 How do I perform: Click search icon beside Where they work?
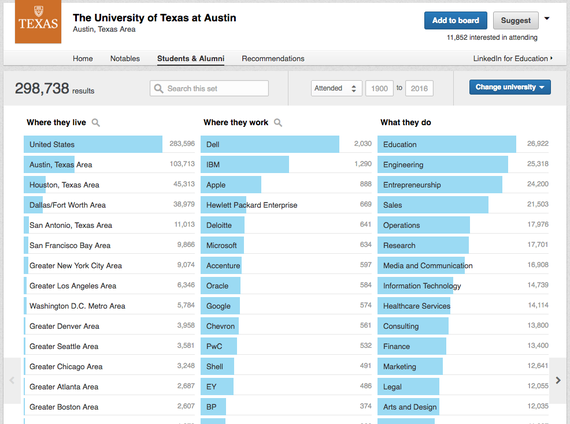coord(278,123)
